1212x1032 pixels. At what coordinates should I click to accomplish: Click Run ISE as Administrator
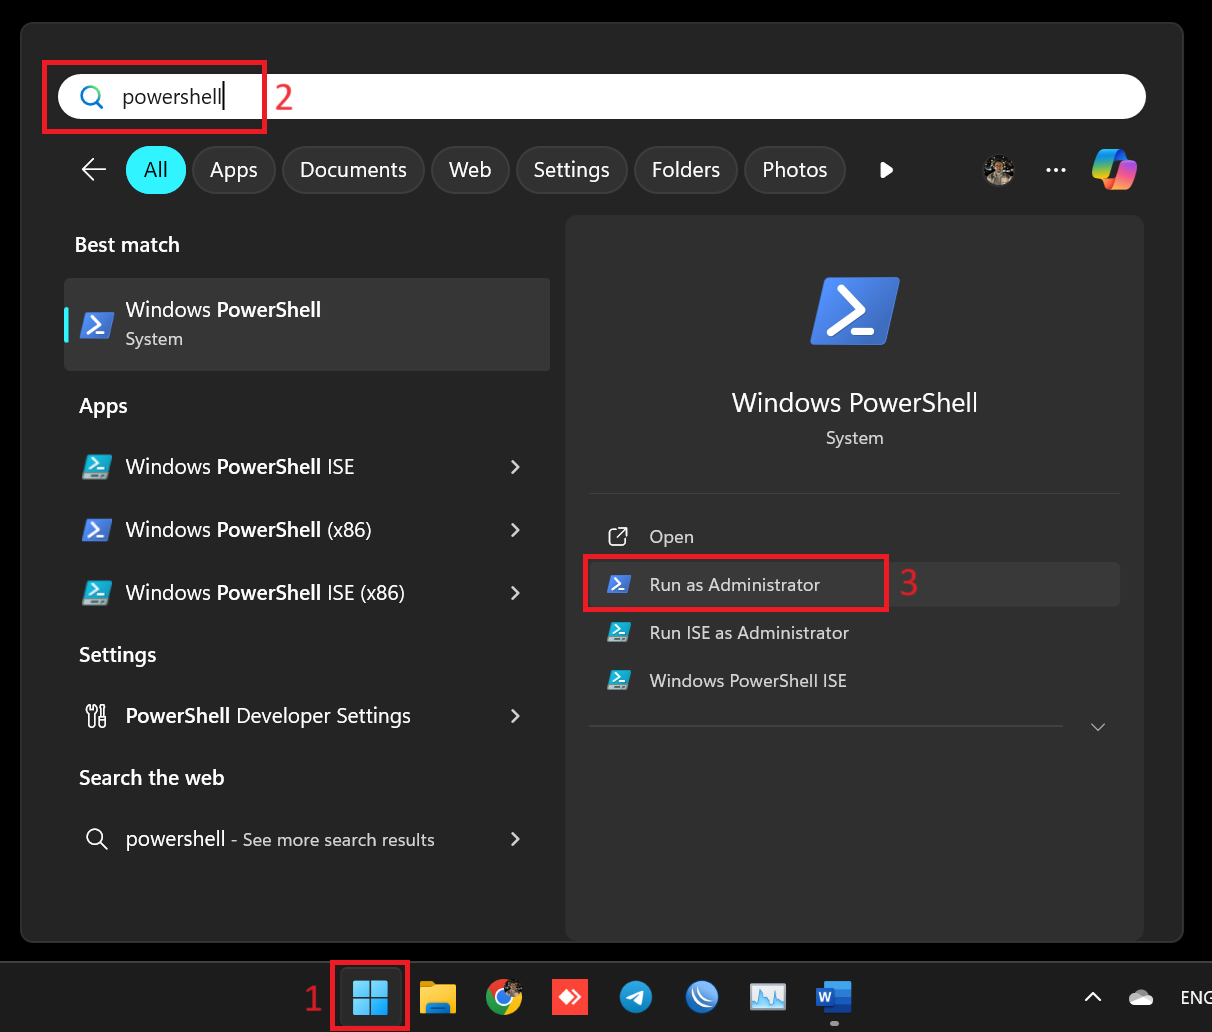[x=854, y=633]
